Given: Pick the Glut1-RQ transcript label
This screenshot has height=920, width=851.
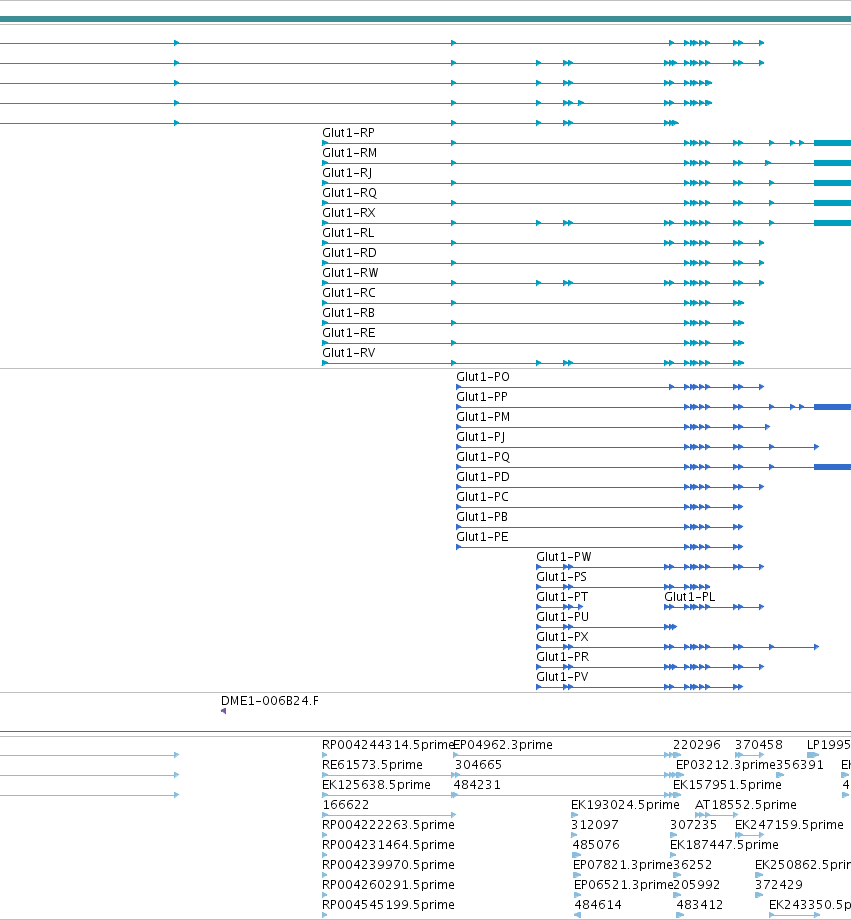Looking at the screenshot, I should [349, 193].
